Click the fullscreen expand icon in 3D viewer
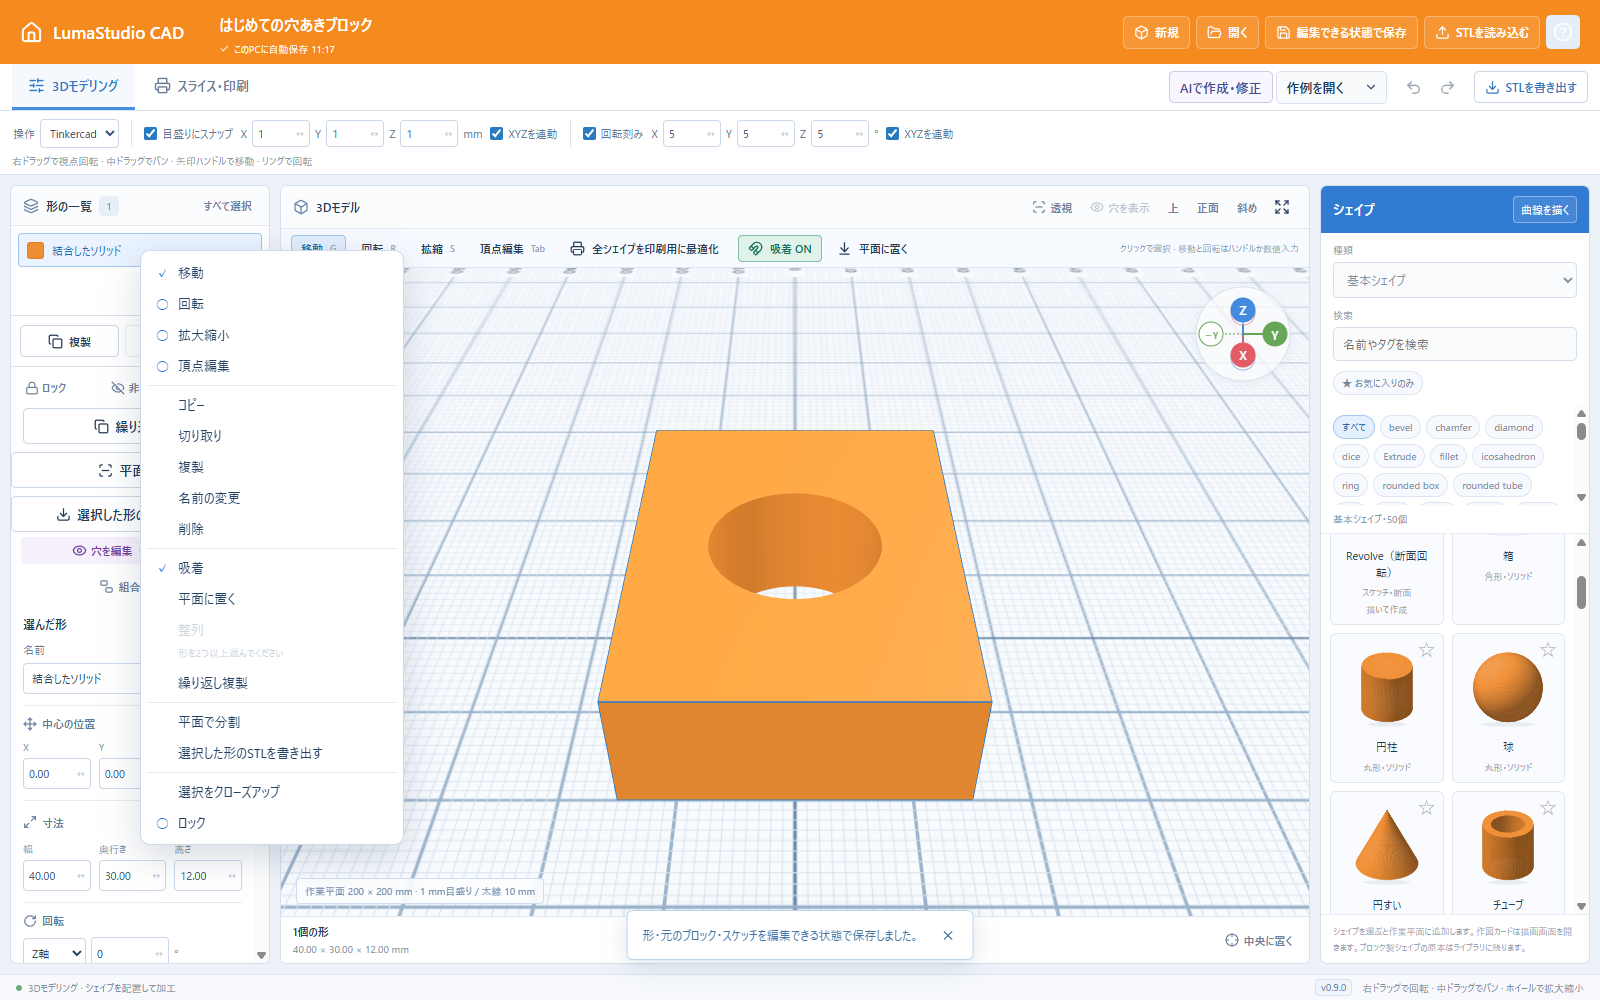 1282,207
